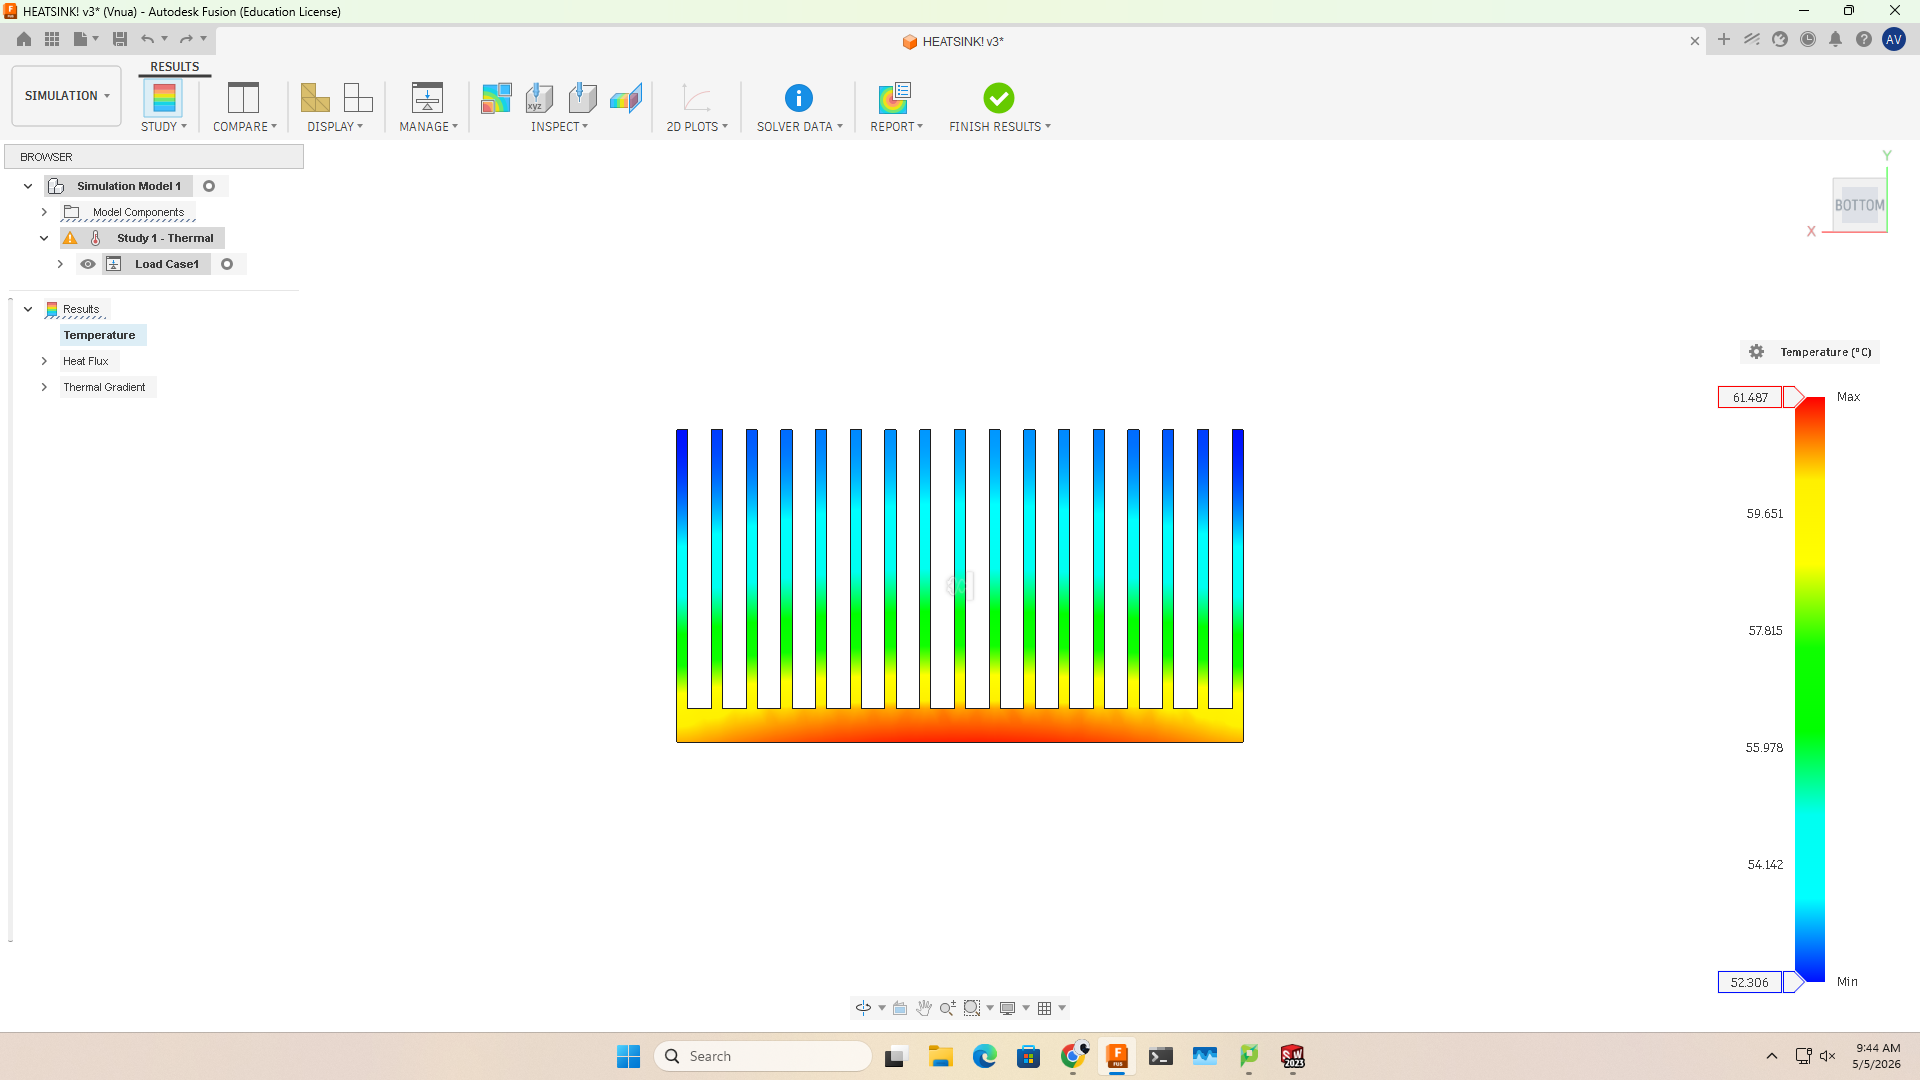Open the COMPARE menu

coord(245,127)
